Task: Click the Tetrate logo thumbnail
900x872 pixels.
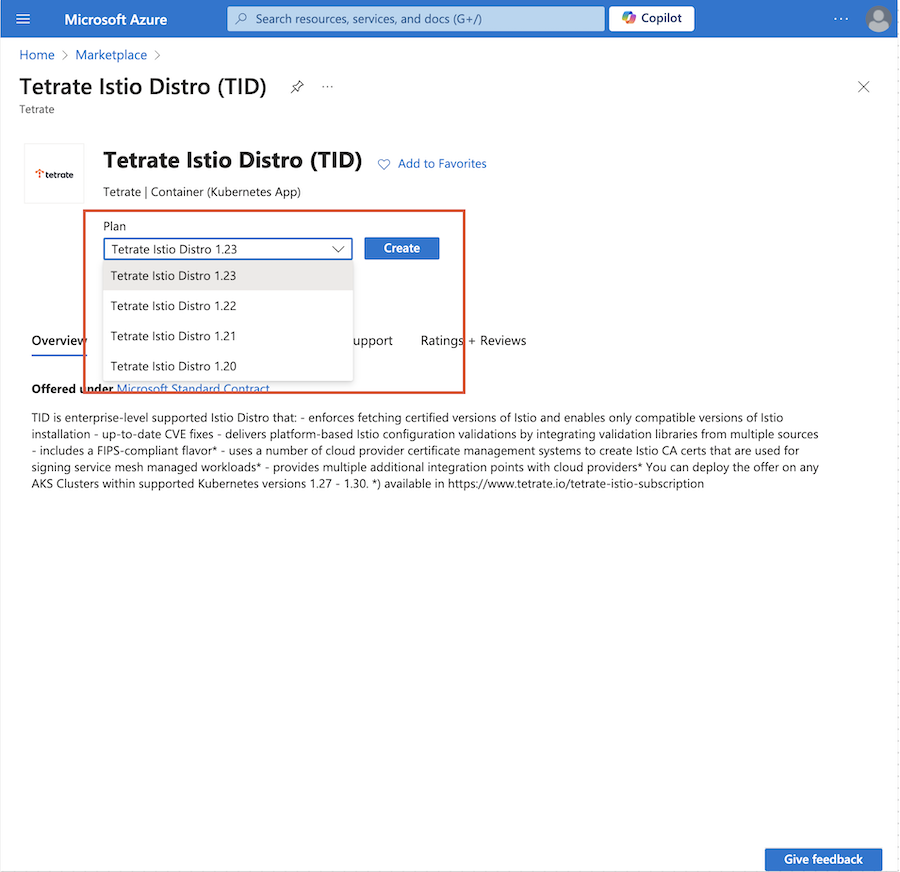Action: pos(54,173)
